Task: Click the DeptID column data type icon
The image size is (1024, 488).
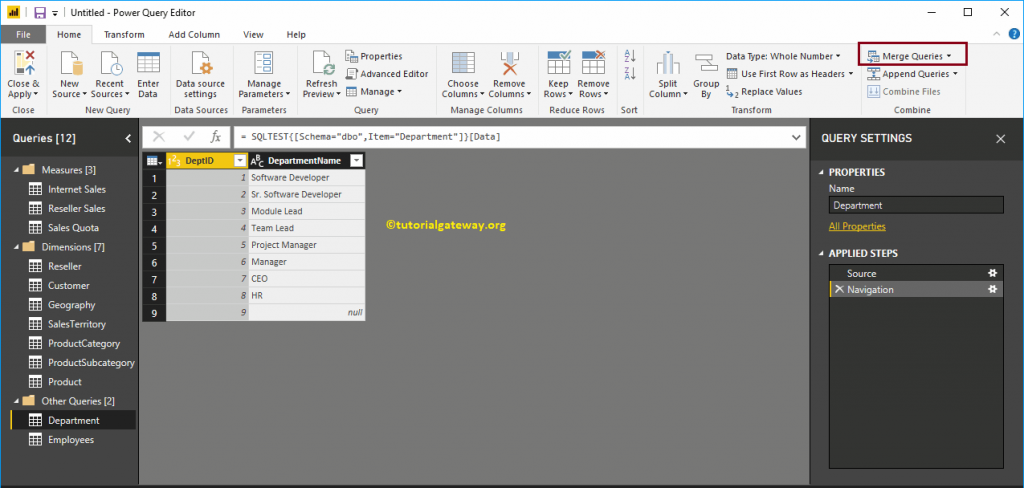Action: [174, 161]
